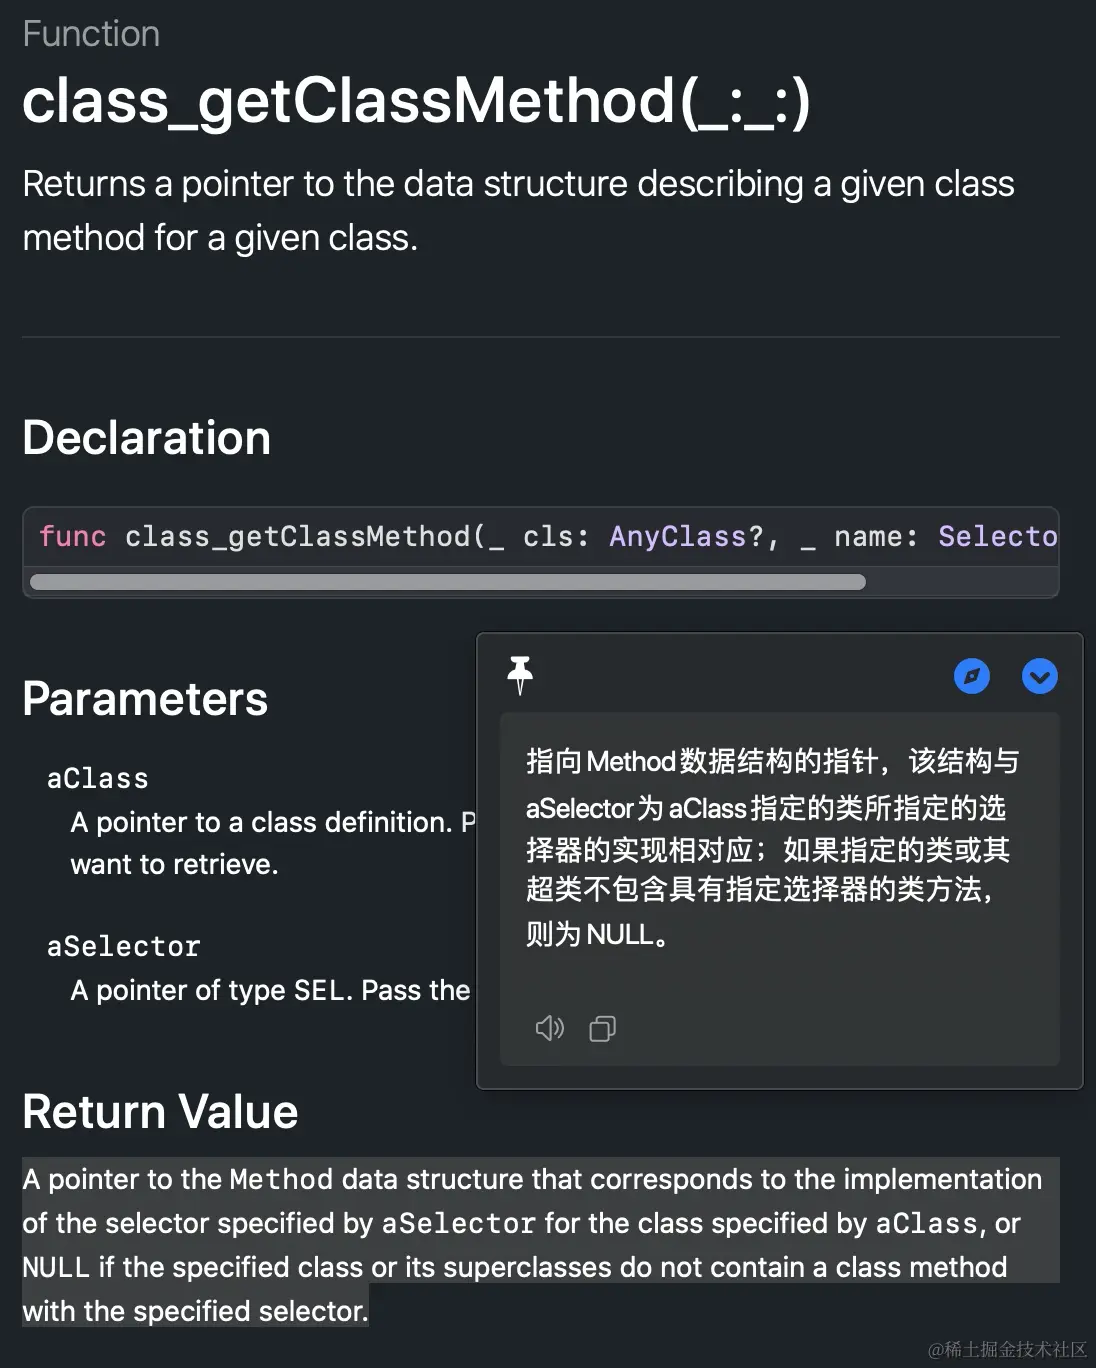Click the Parameters section heading
Screen dimensions: 1096x1368
tap(145, 699)
